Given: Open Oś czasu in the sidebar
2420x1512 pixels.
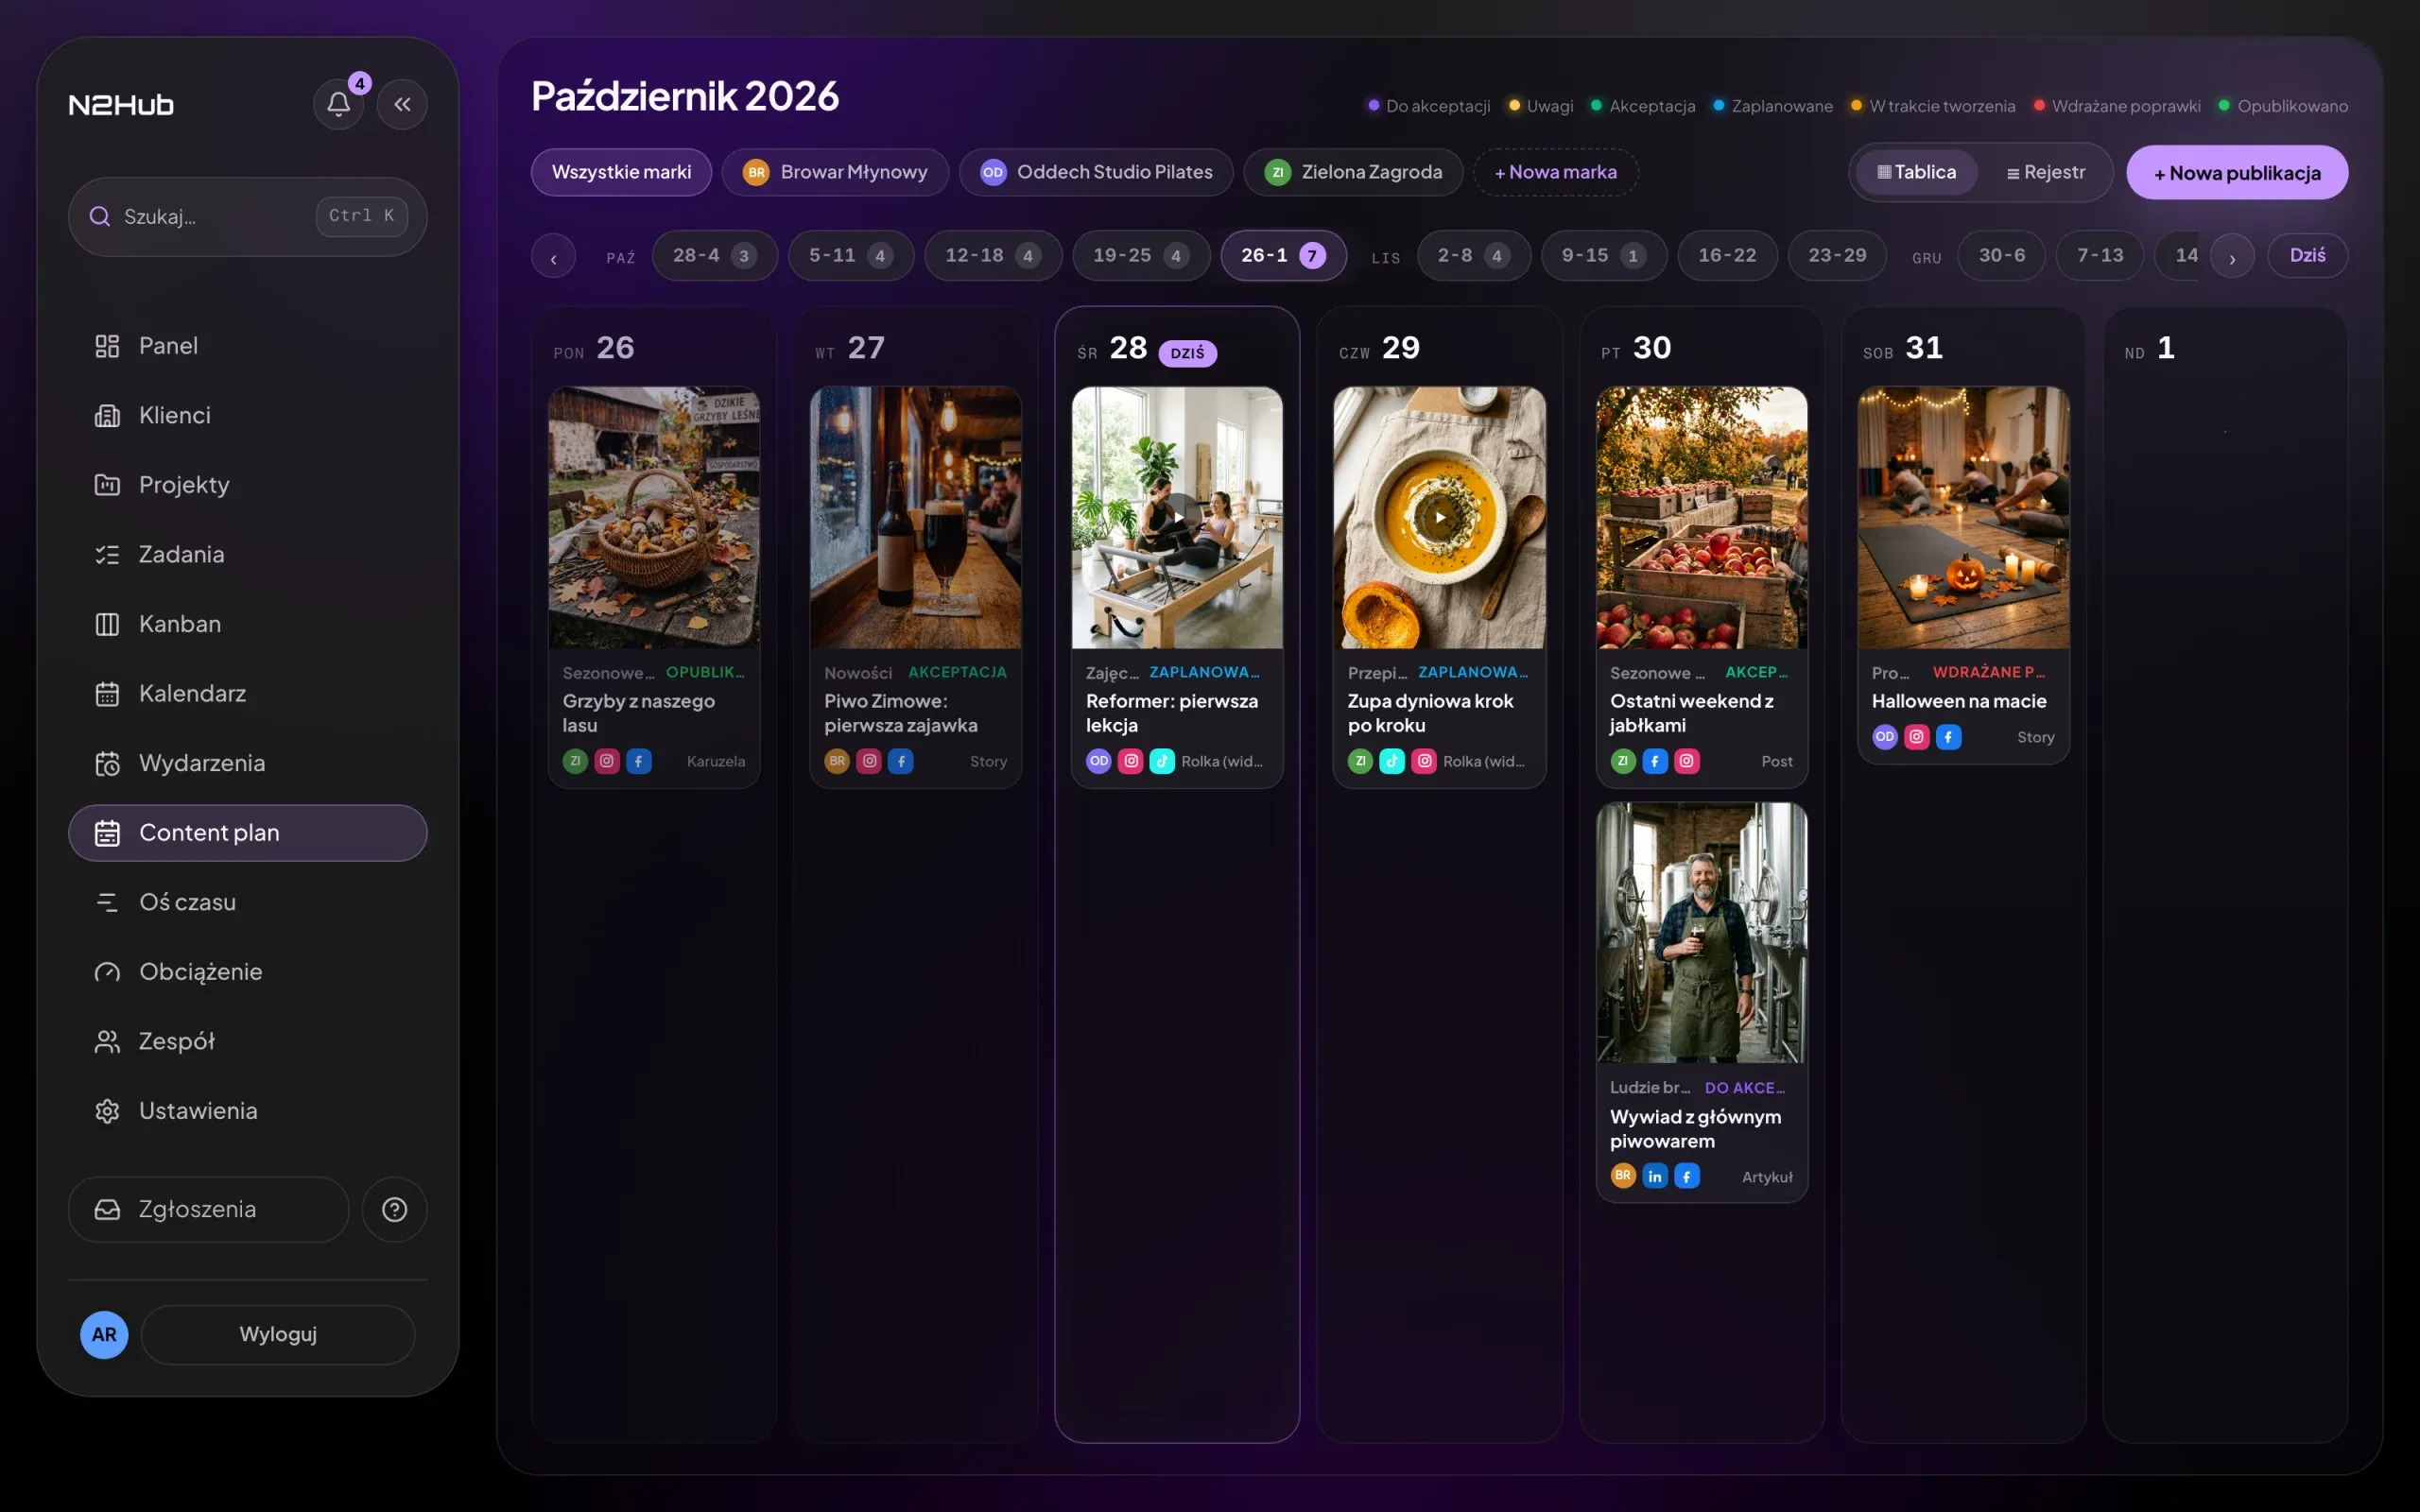Looking at the screenshot, I should [247, 902].
